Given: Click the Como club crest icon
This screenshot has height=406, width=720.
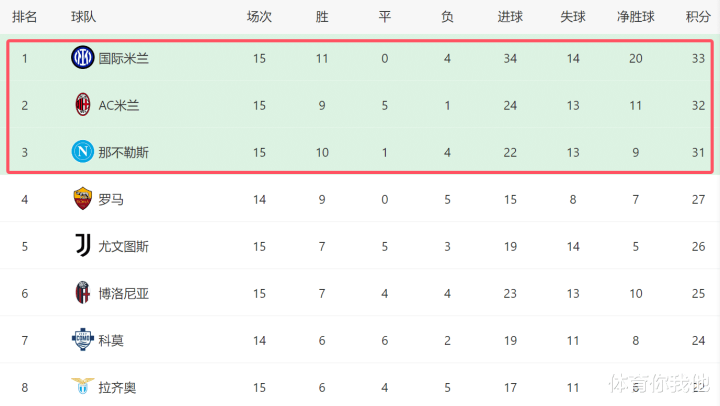Looking at the screenshot, I should click(x=82, y=340).
